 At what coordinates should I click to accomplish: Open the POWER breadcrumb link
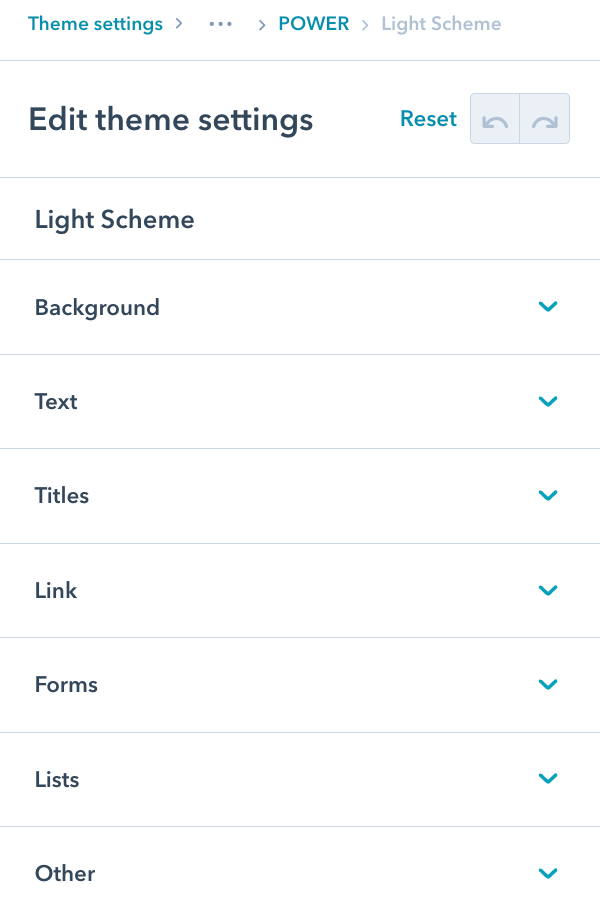click(313, 23)
